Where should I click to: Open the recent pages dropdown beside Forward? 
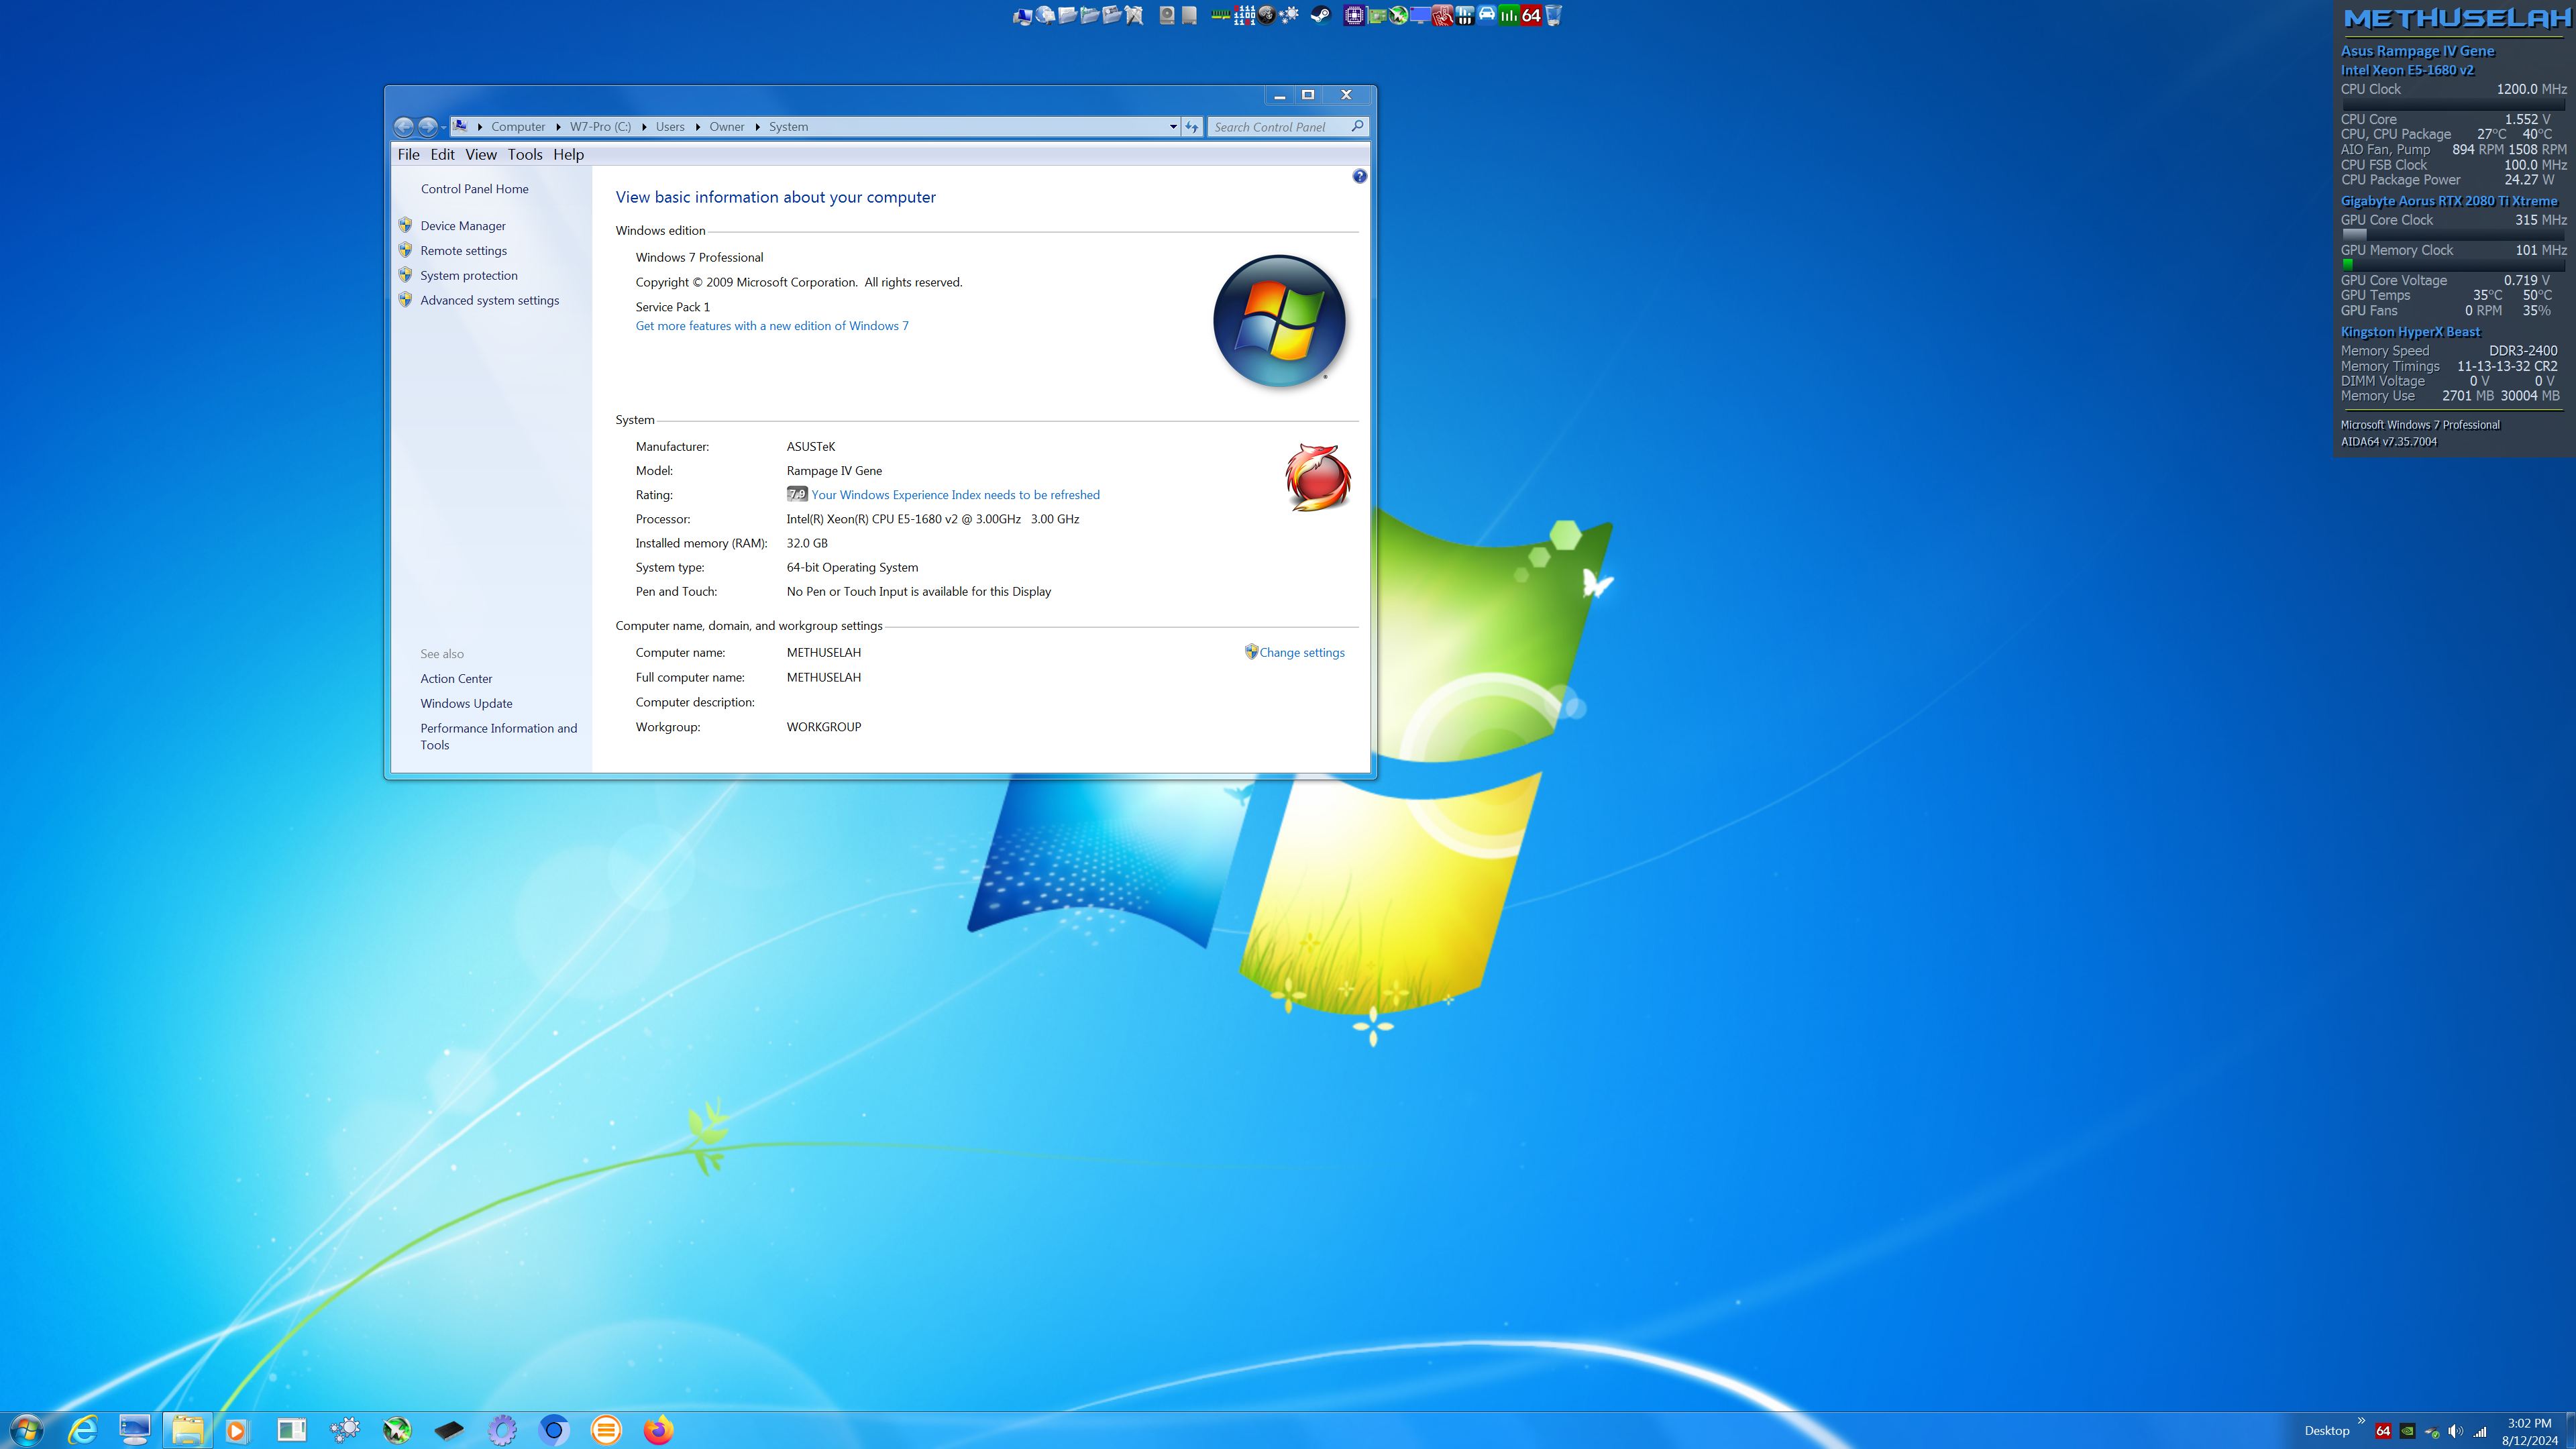443,128
